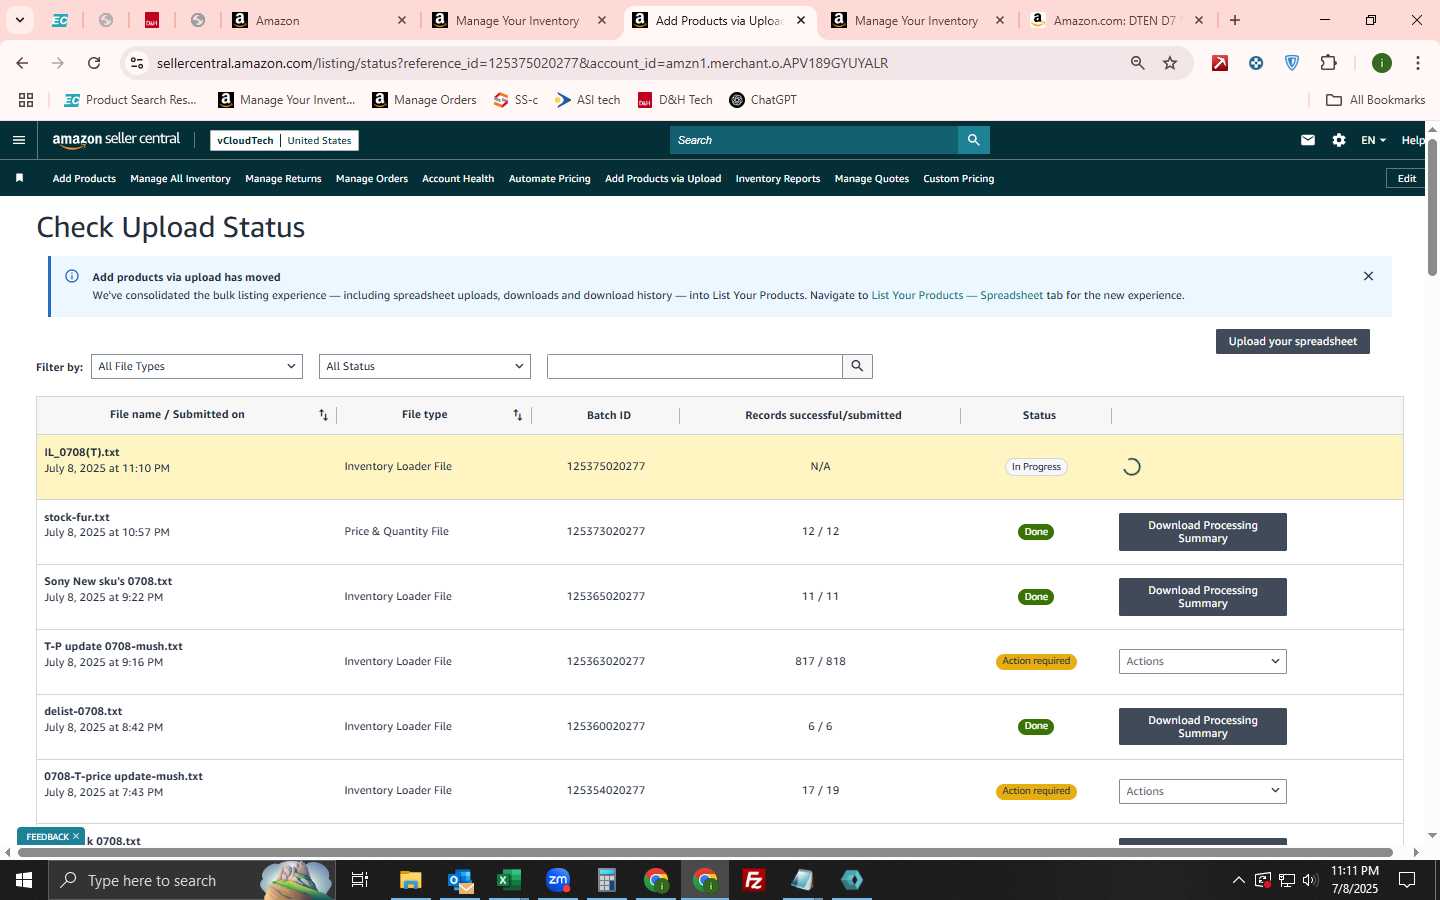Reload the page with browser refresh icon
This screenshot has height=900, width=1440.
coord(94,63)
